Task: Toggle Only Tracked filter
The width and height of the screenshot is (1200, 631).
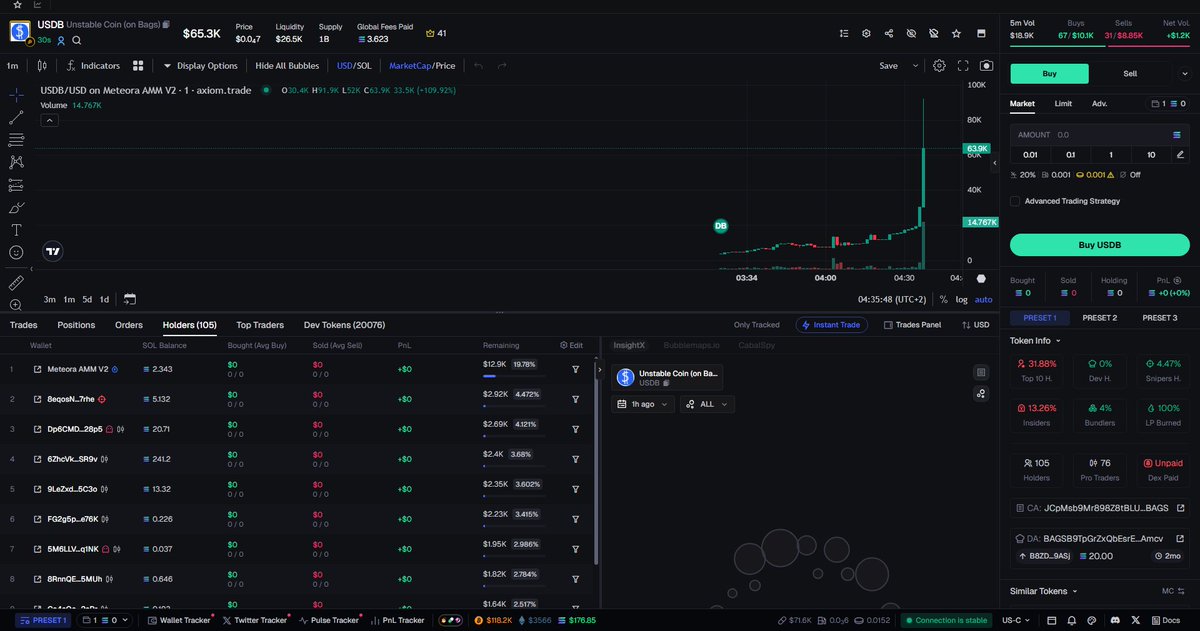Action: 756,325
